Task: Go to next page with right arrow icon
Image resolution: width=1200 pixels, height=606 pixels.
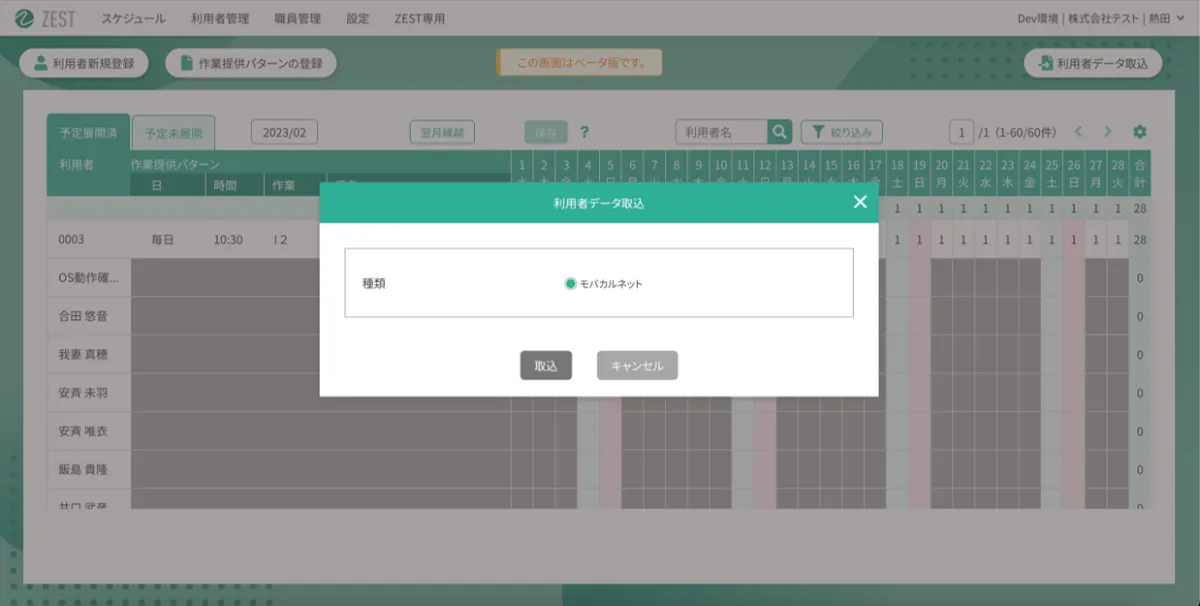Action: coord(1108,131)
